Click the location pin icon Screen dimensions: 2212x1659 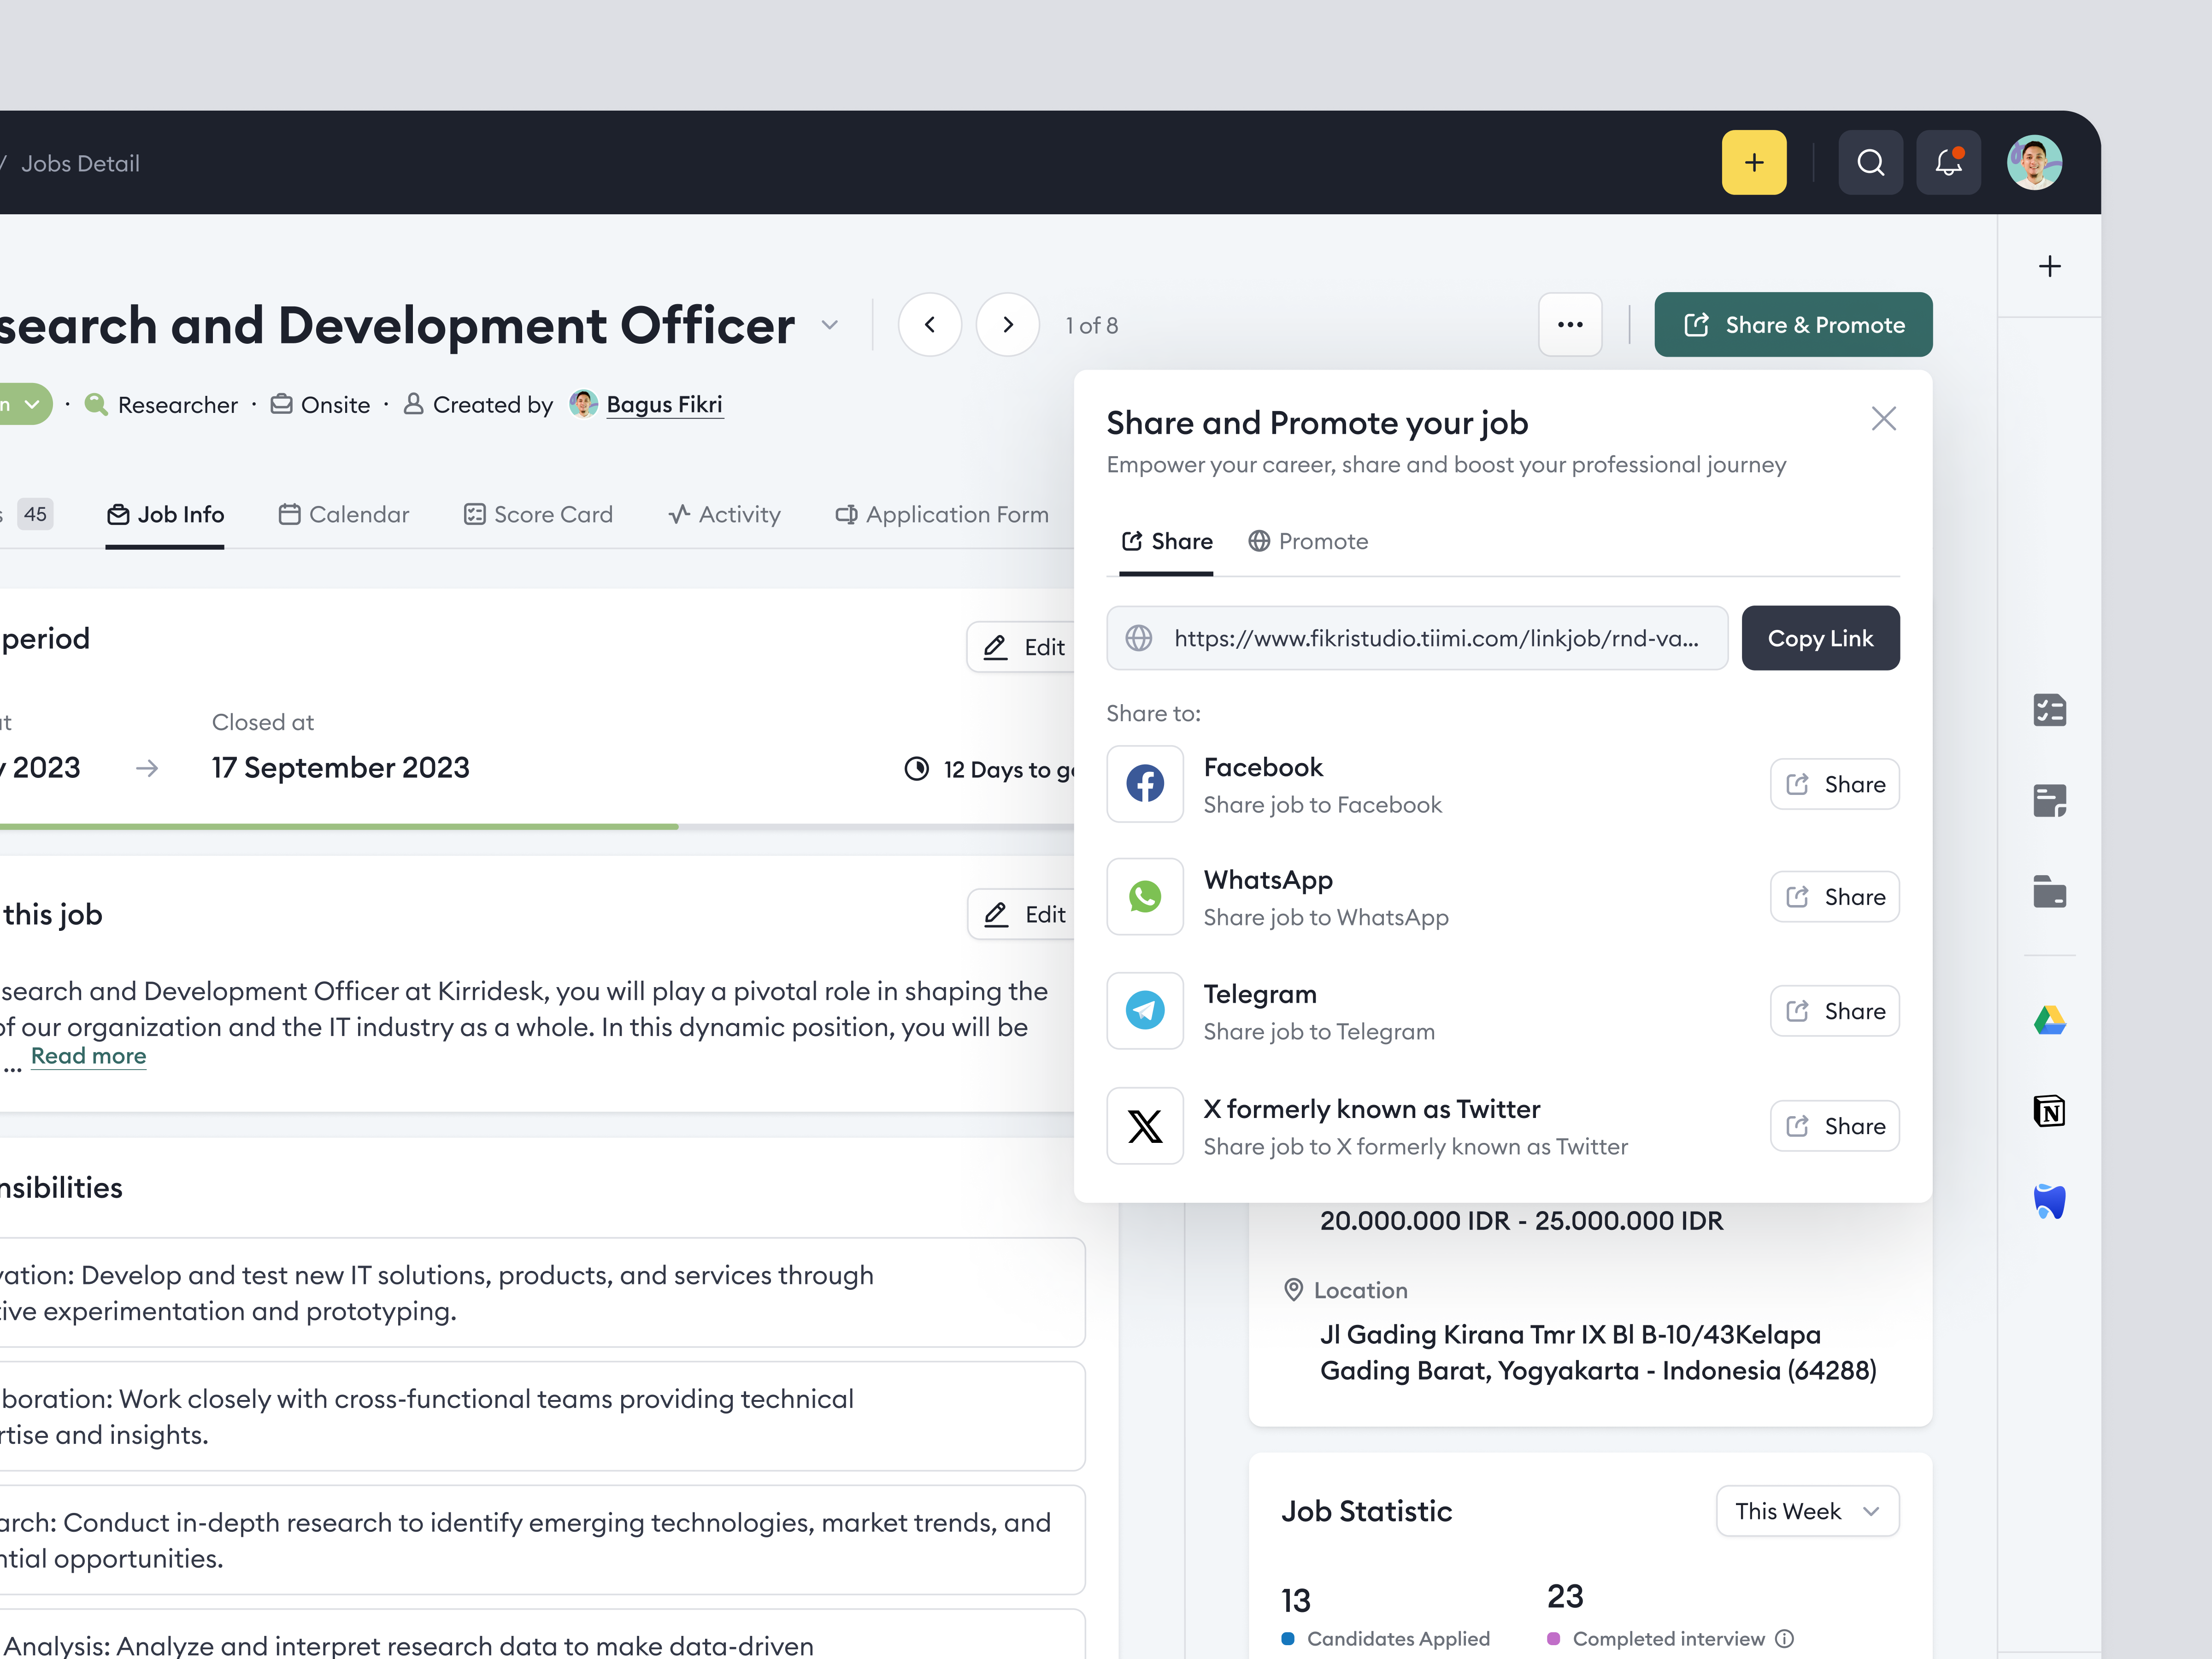coord(1293,1289)
